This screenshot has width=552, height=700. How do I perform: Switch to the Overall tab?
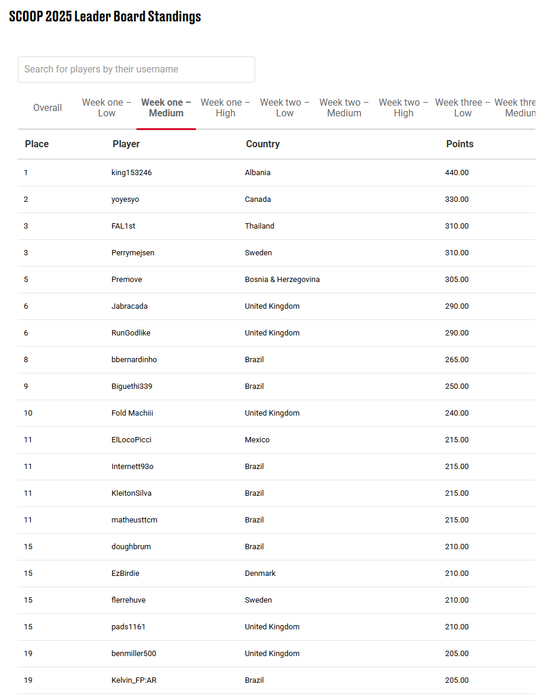pos(47,108)
